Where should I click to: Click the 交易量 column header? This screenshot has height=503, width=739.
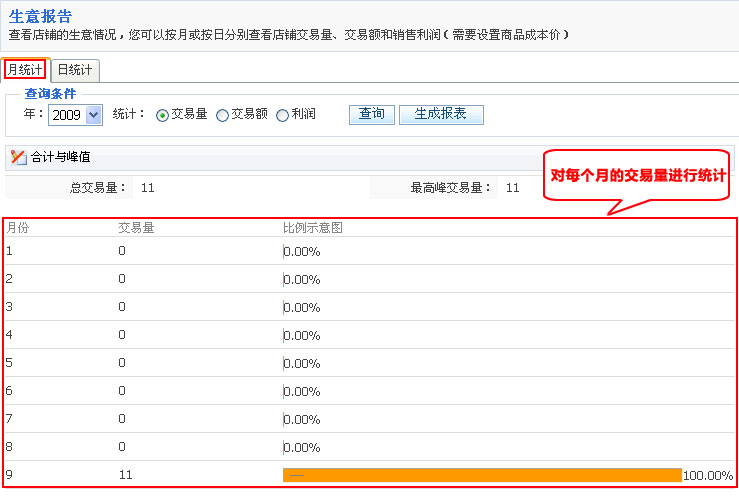(x=136, y=228)
